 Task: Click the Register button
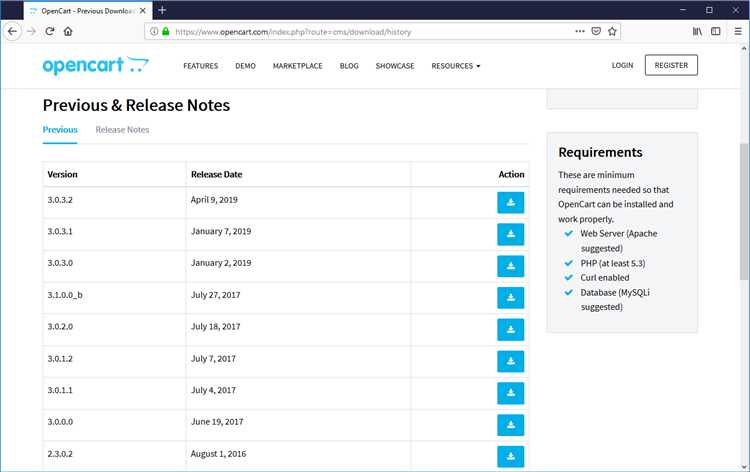[x=671, y=65]
